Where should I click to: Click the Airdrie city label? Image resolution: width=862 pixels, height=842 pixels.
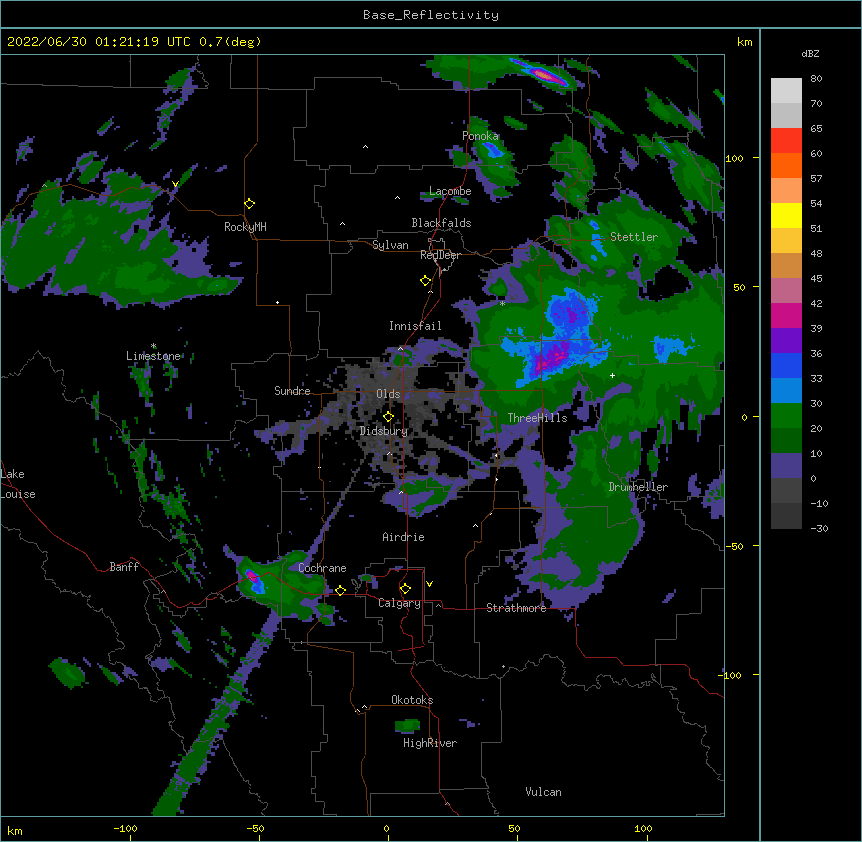(404, 537)
